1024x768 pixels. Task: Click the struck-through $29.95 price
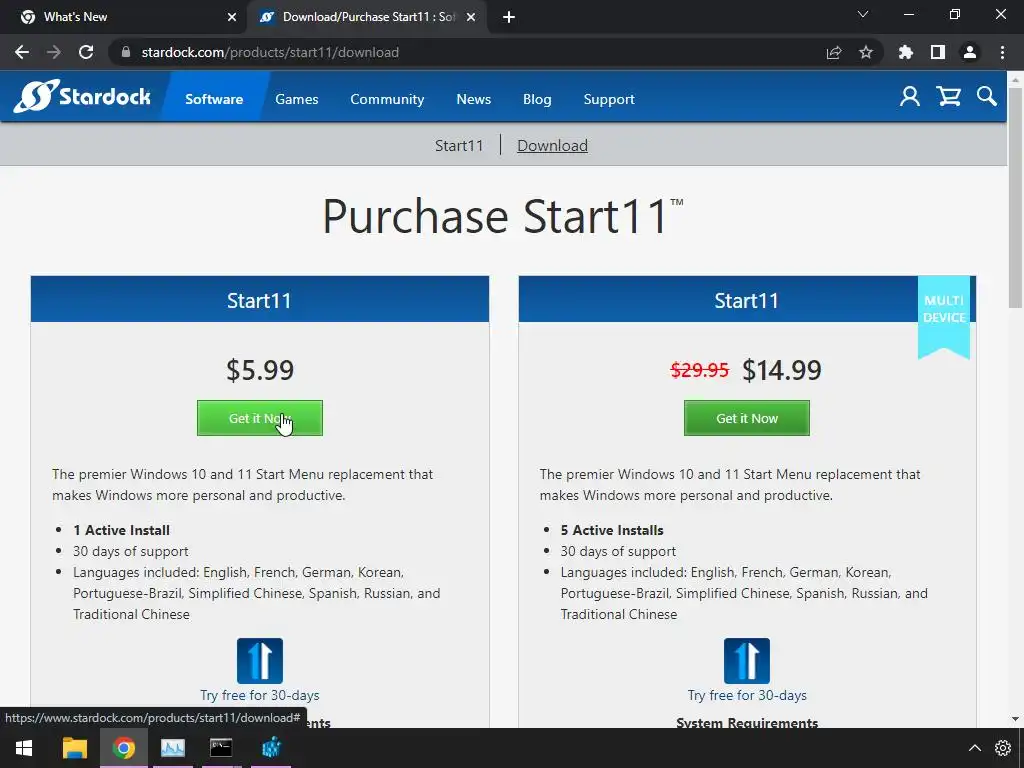[699, 370]
